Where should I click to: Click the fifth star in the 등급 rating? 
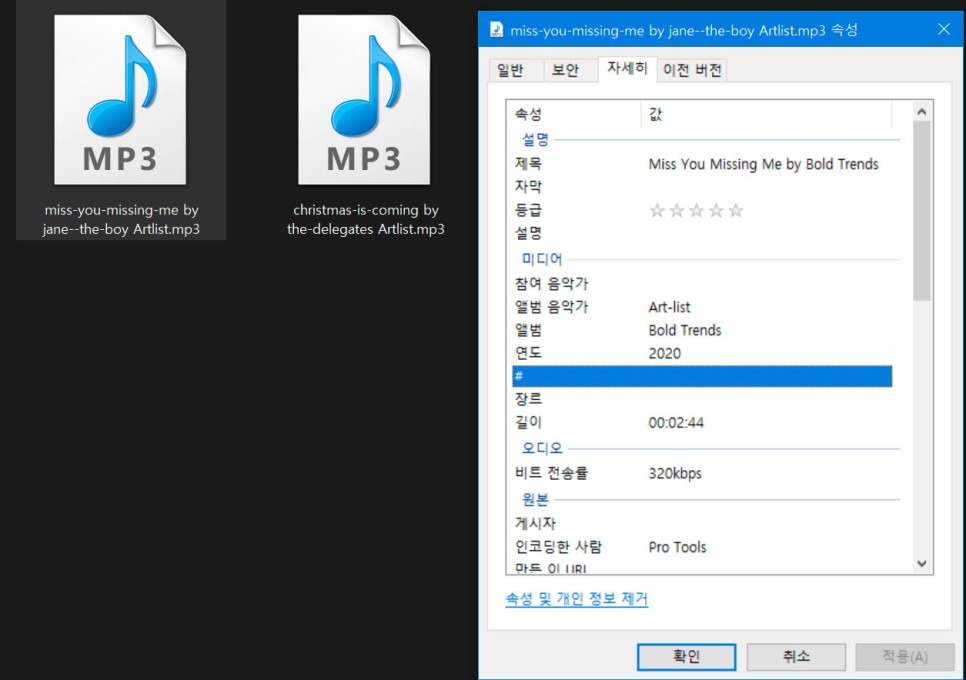[736, 210]
